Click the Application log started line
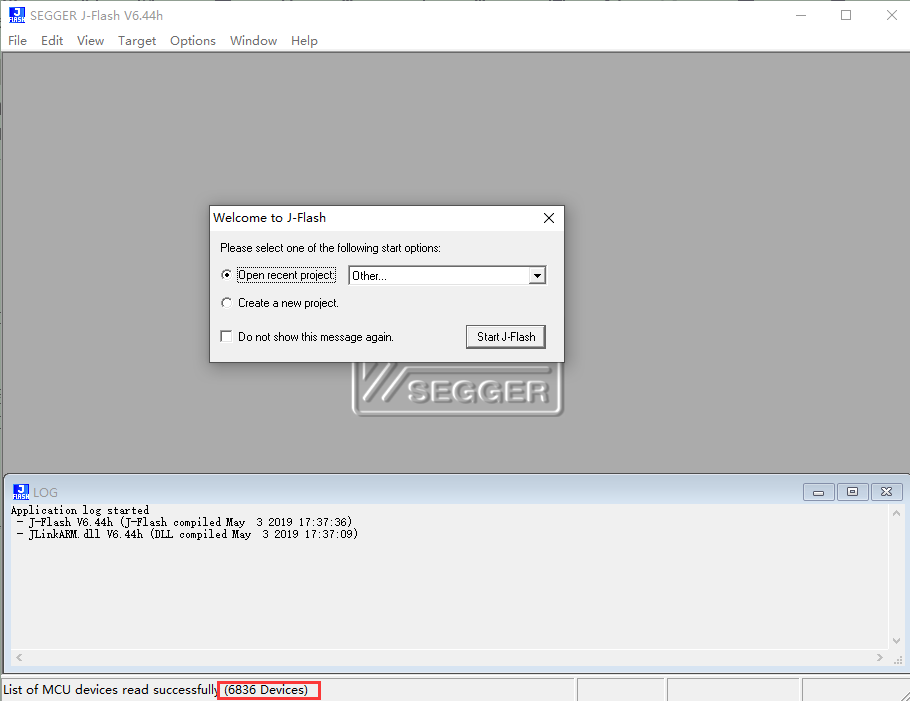This screenshot has width=910, height=701. point(80,510)
